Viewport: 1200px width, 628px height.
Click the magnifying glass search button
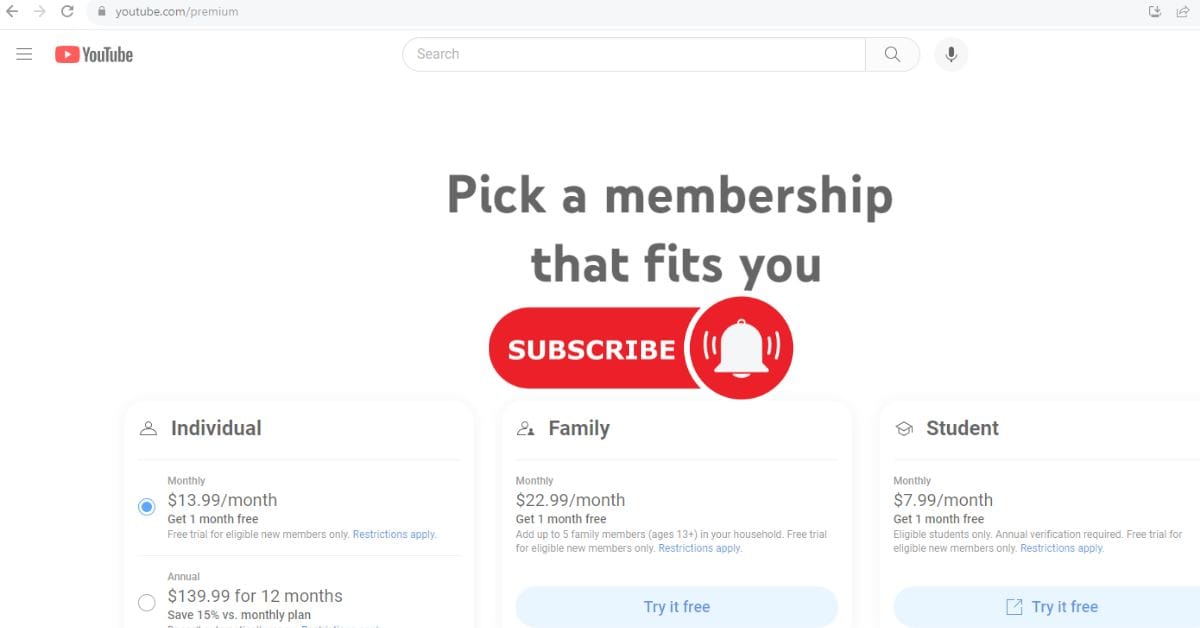point(892,54)
